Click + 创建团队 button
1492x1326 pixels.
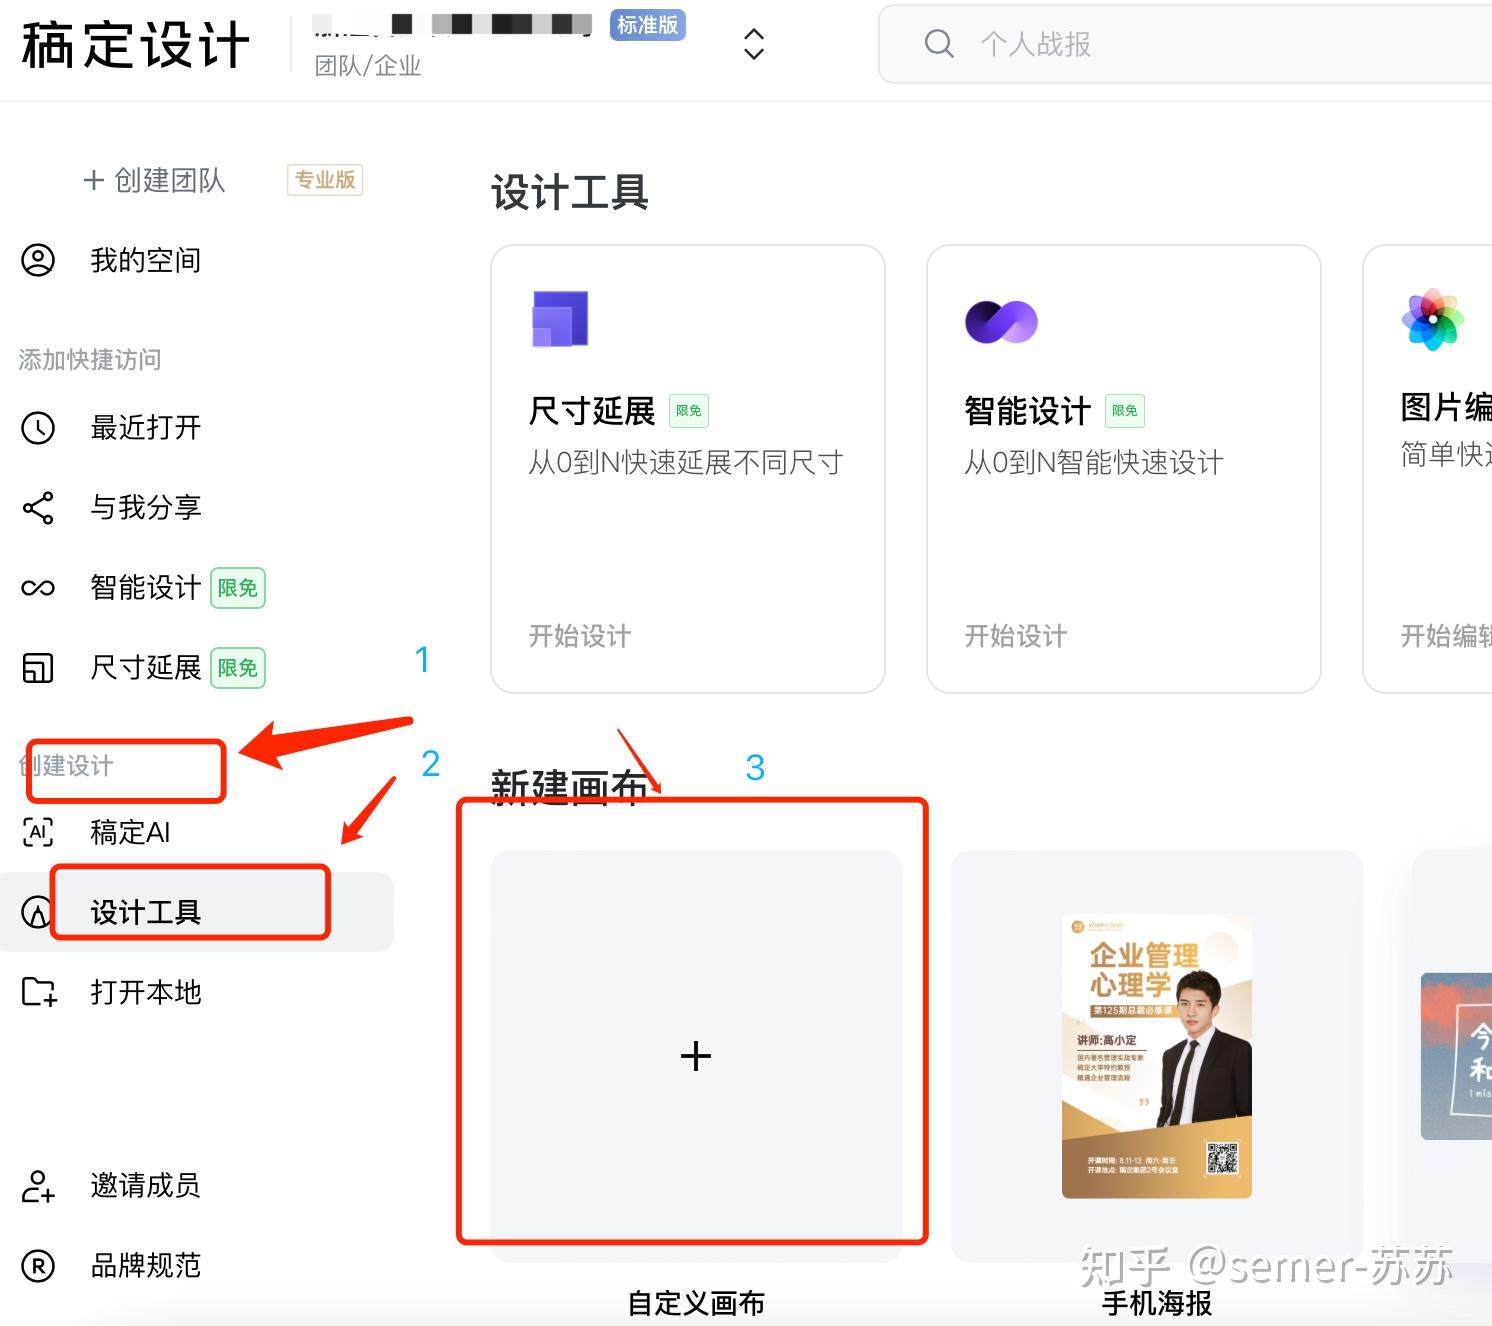[x=155, y=180]
